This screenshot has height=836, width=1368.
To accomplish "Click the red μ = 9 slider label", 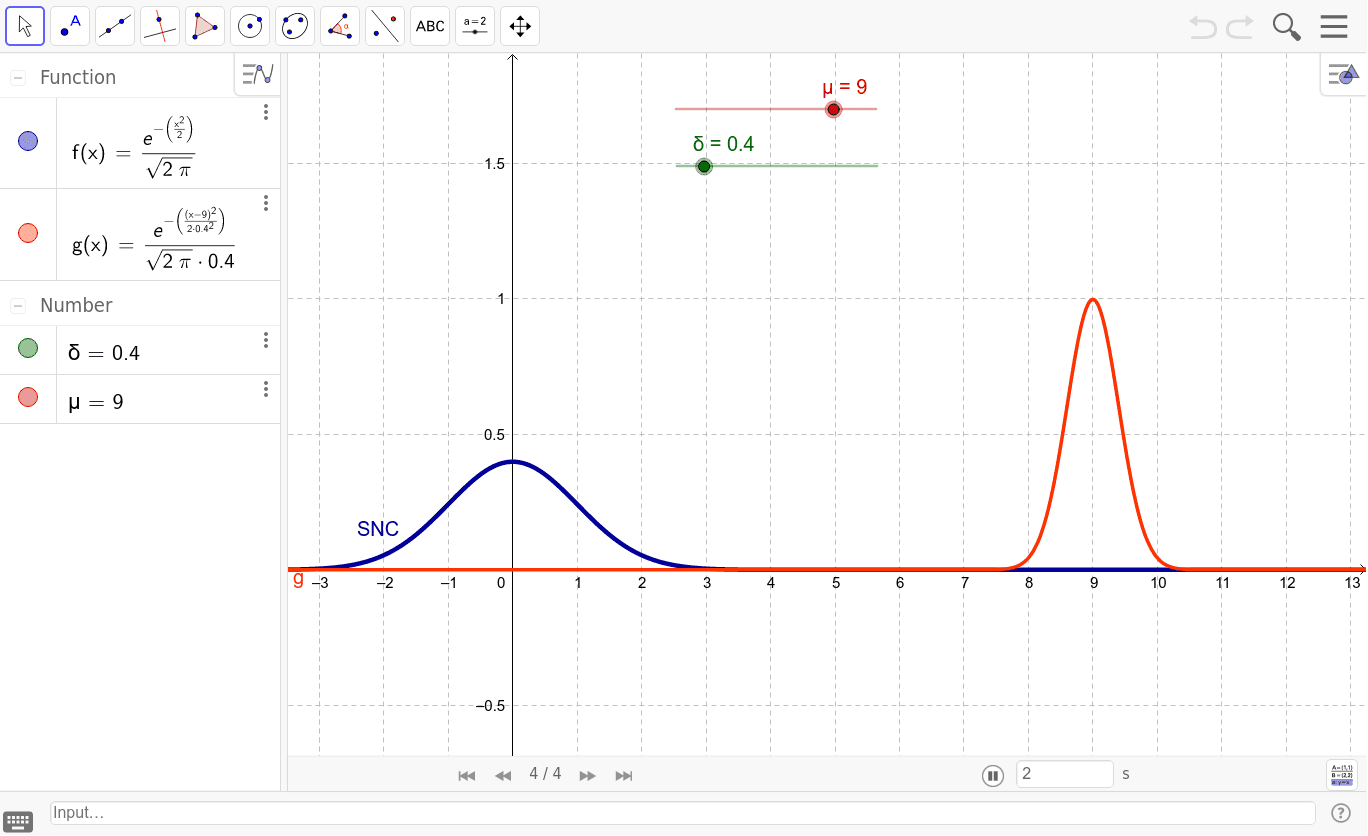I will [x=844, y=87].
